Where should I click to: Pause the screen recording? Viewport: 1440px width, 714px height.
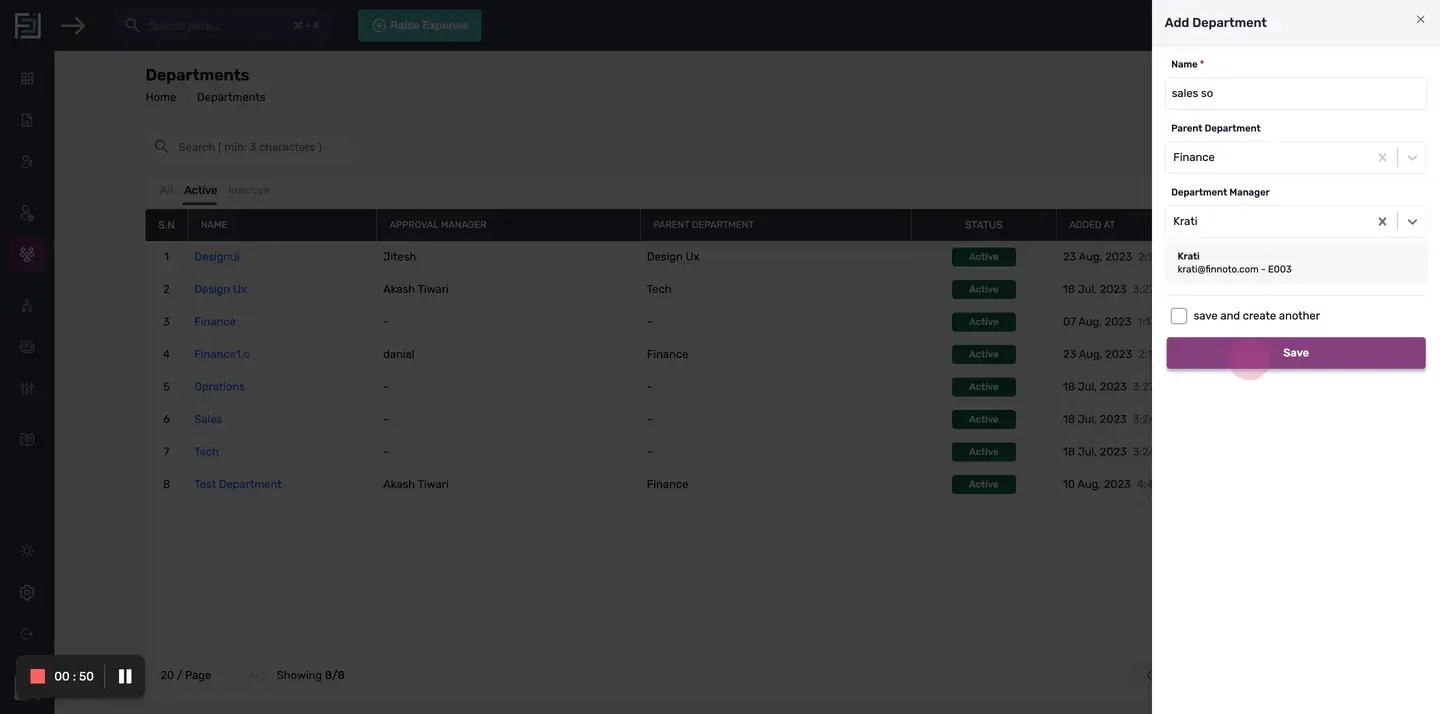coord(125,677)
